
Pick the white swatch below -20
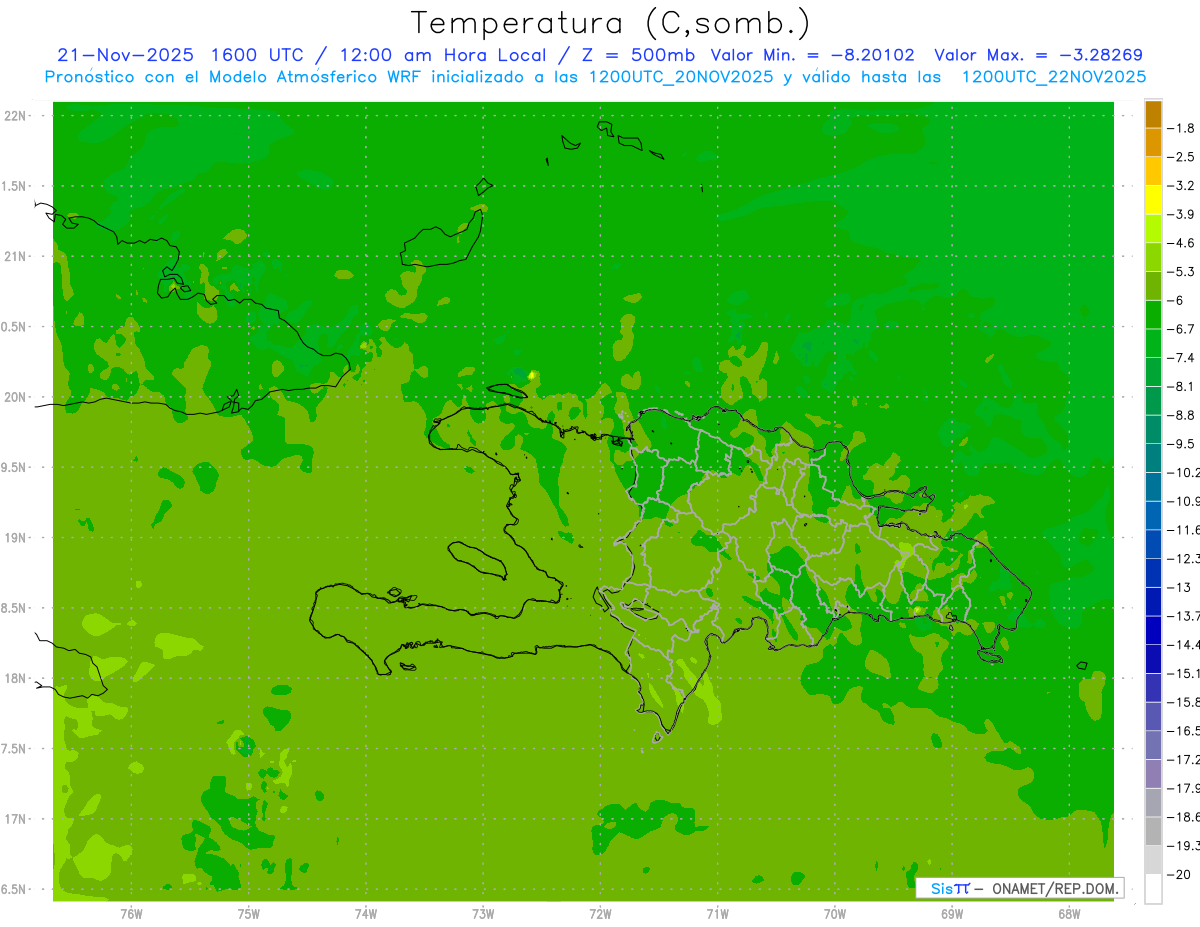[1153, 889]
